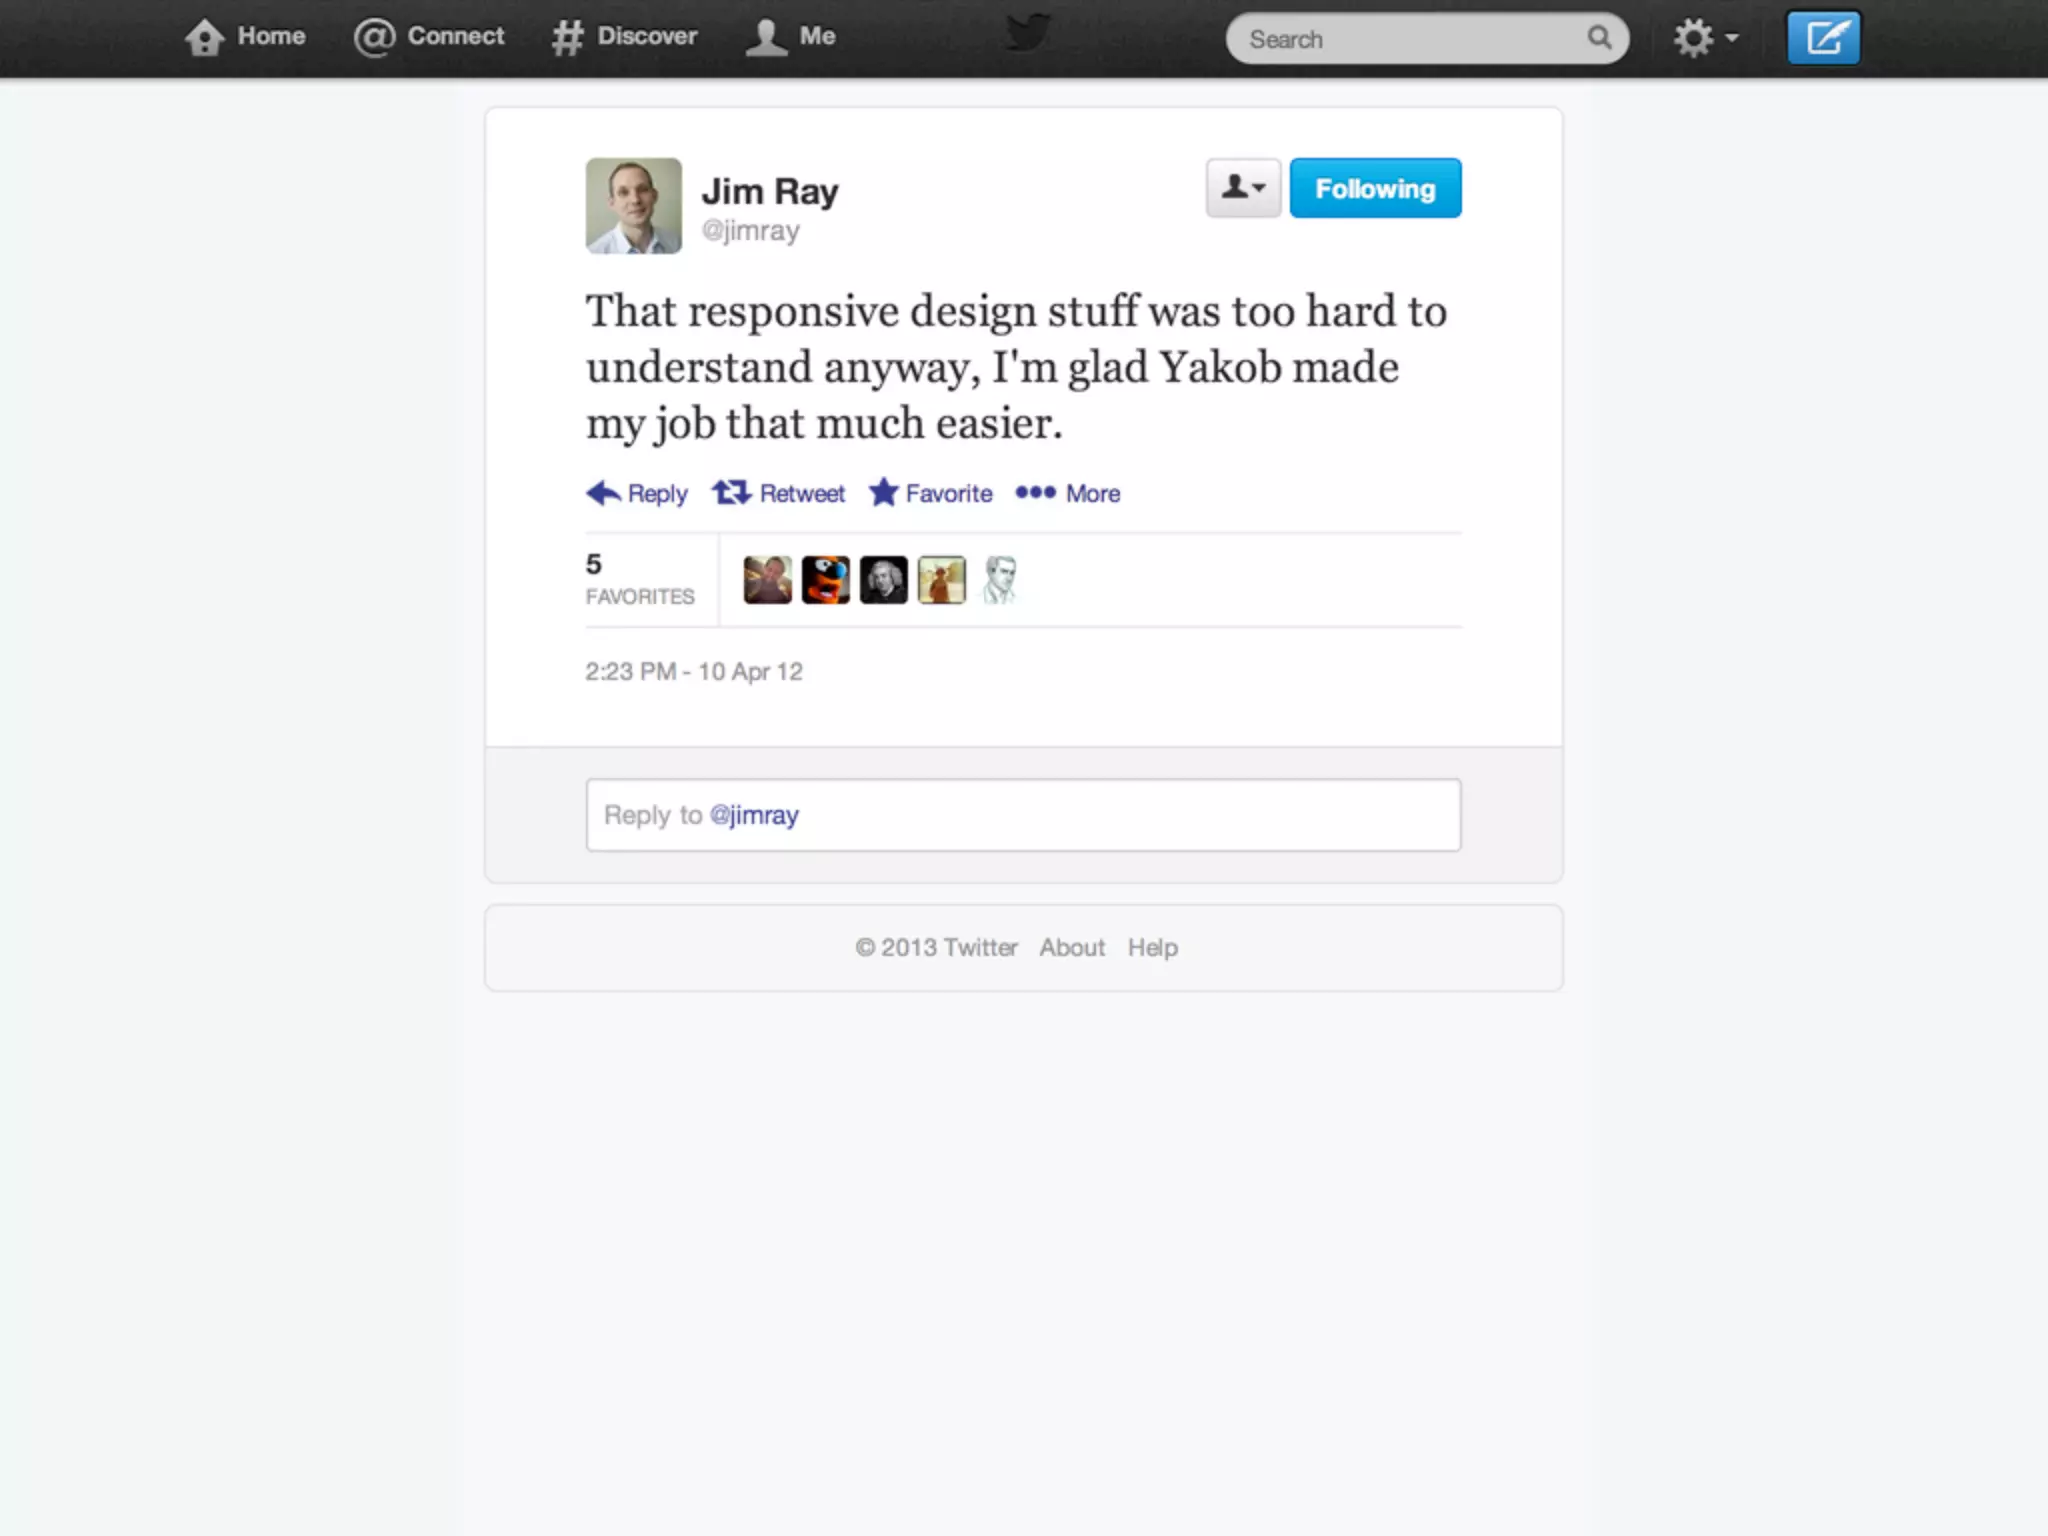Click the compose new tweet icon
The height and width of the screenshot is (1536, 2048).
pyautogui.click(x=1823, y=38)
